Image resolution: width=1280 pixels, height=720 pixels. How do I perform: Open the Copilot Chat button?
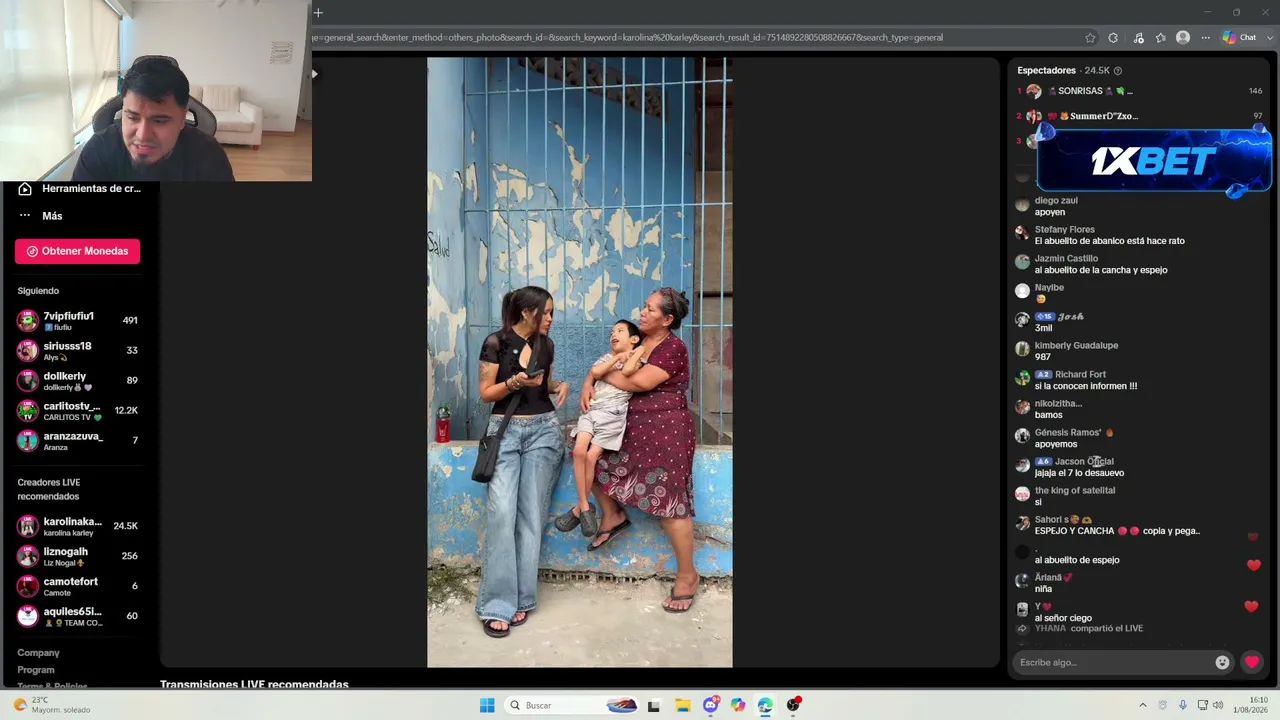tap(1239, 38)
